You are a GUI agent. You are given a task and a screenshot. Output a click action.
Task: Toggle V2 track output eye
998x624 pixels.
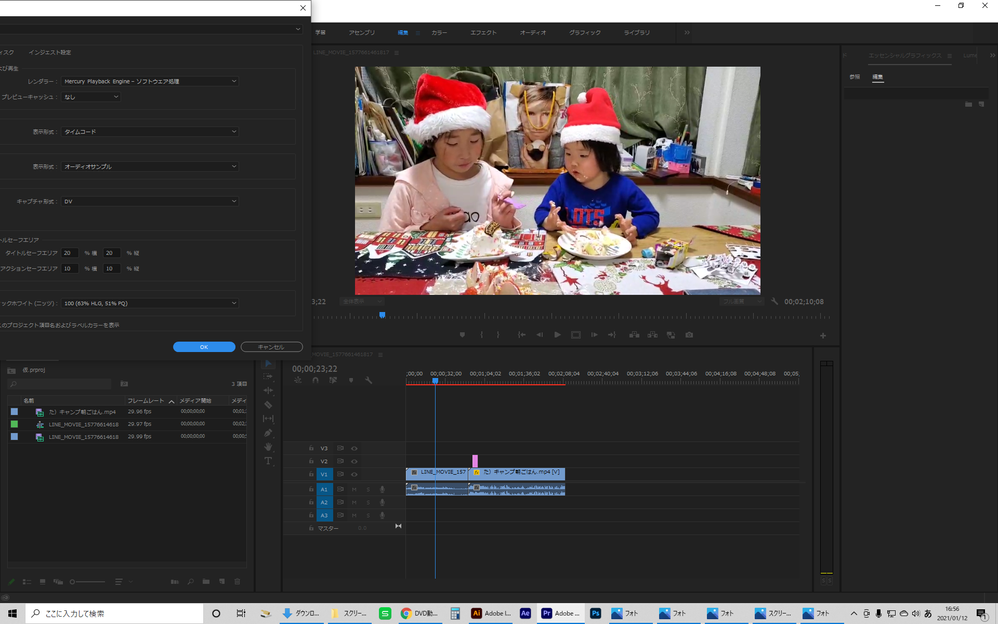tap(355, 461)
